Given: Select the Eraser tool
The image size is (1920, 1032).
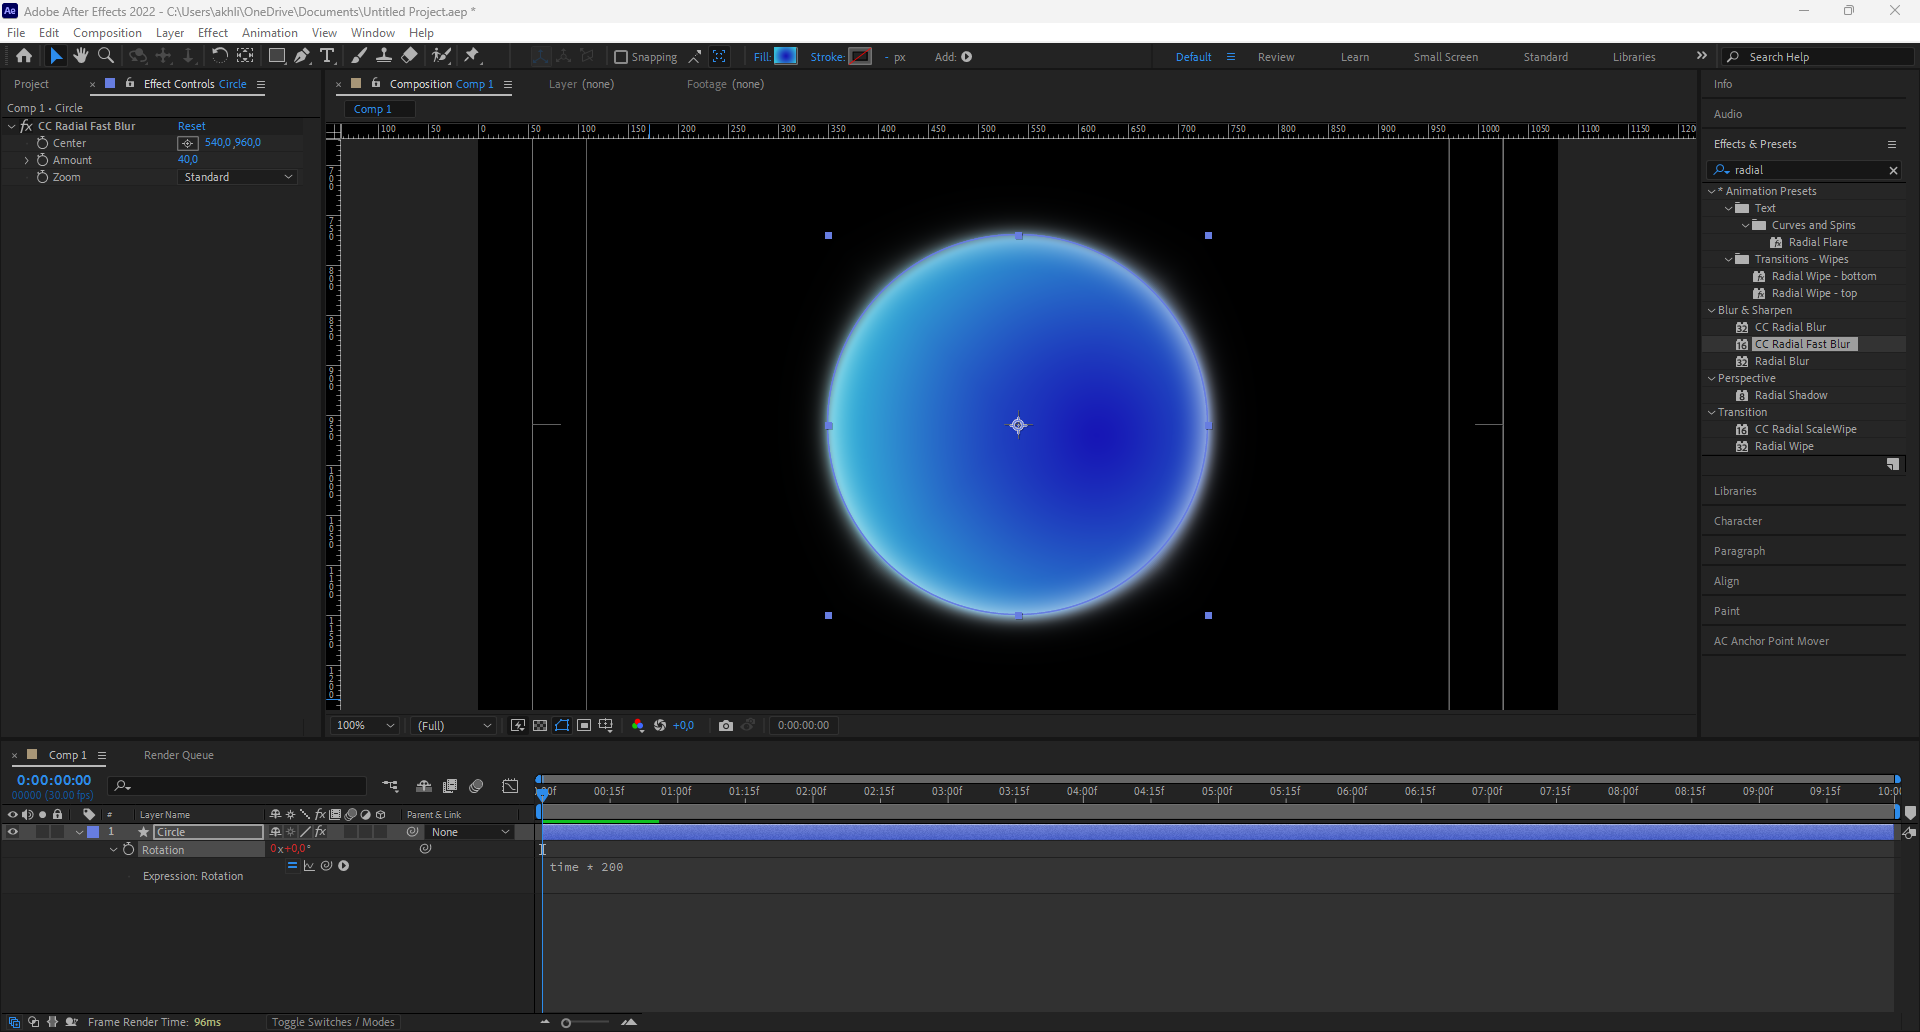Looking at the screenshot, I should [x=410, y=56].
